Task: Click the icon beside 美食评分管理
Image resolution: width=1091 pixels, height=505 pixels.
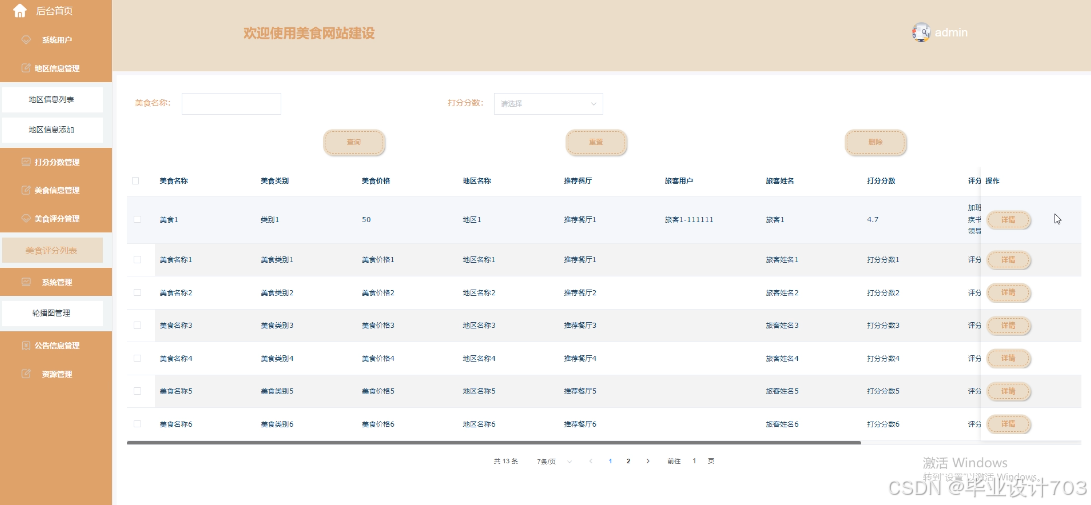Action: coord(26,218)
